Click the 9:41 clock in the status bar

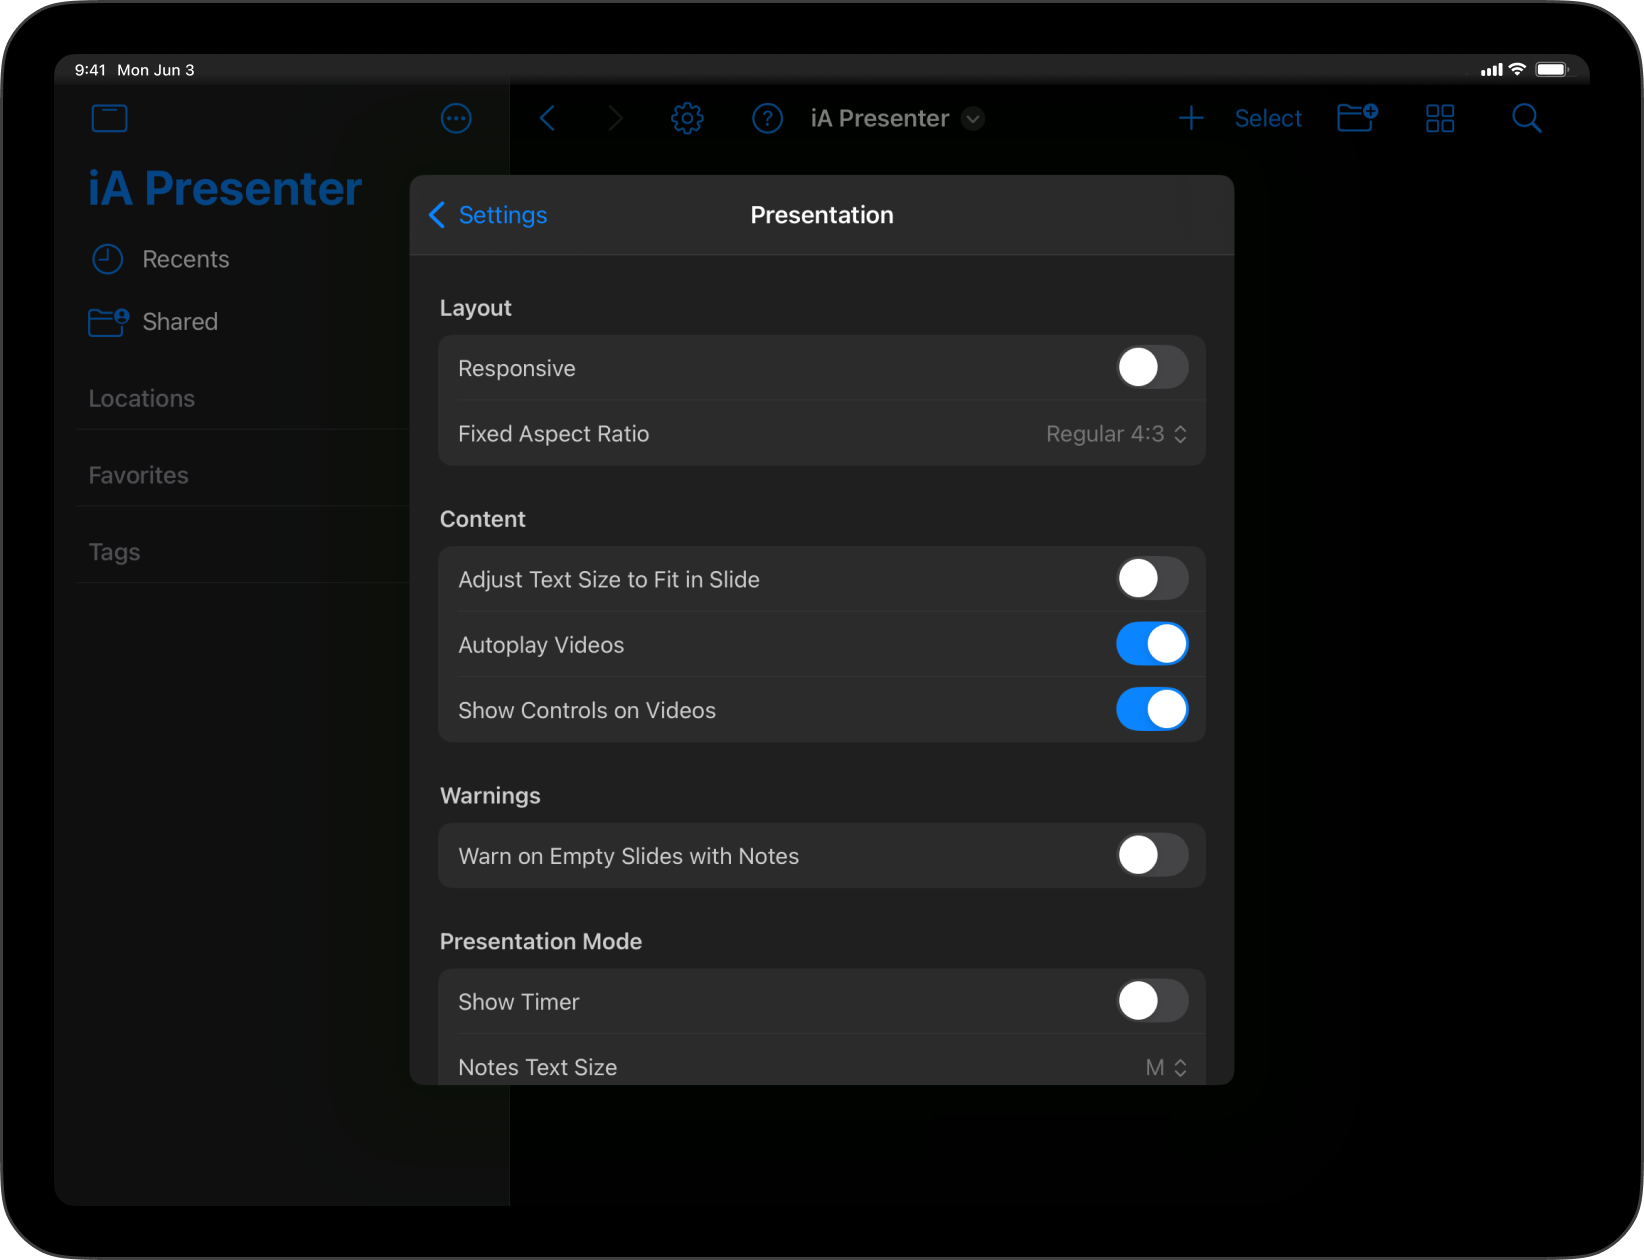coord(90,70)
